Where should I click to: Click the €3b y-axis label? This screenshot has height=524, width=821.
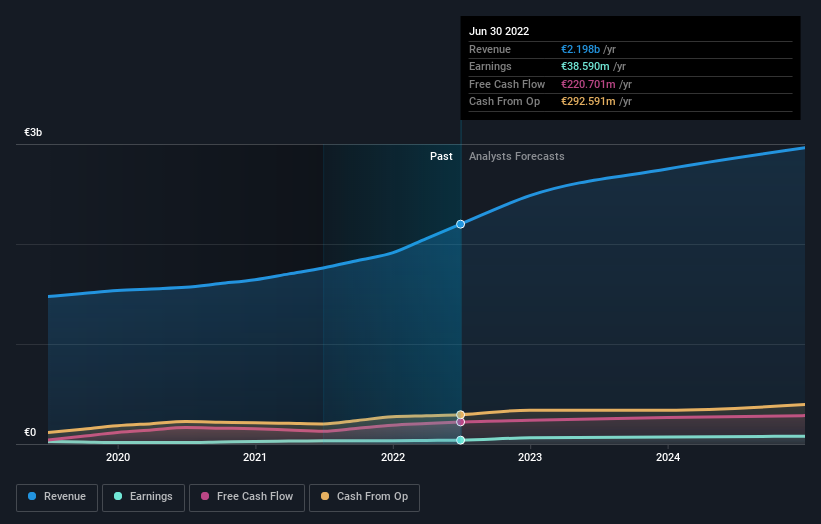pyautogui.click(x=33, y=132)
